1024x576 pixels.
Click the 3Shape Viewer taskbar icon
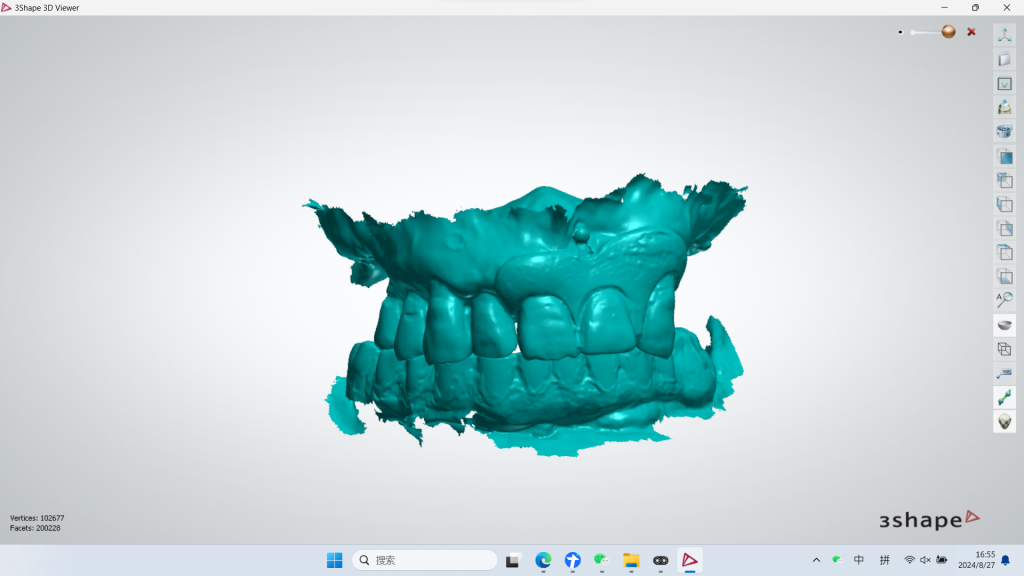coord(690,560)
